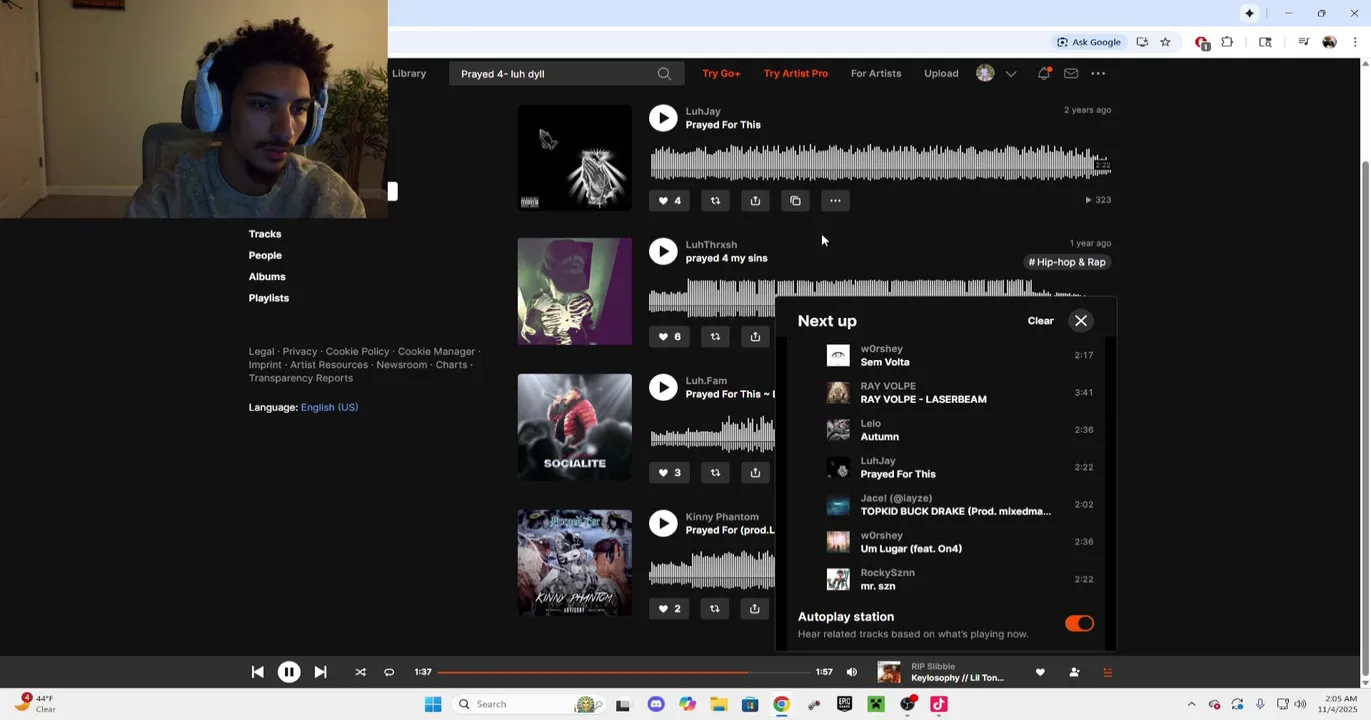Skip to previous track in player bar
Image resolution: width=1371 pixels, height=720 pixels.
[257, 673]
